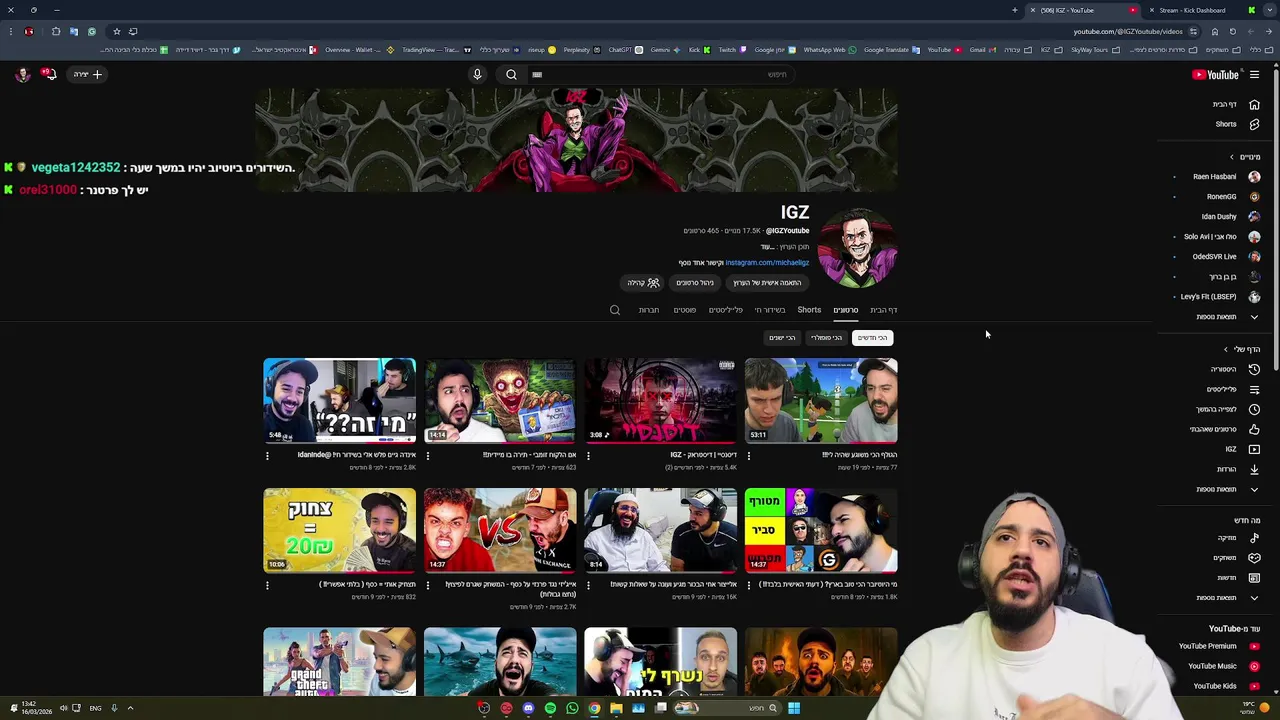Switch to Stream - Kick Dashboard browser tab
Viewport: 1280px width, 720px height.
pyautogui.click(x=1200, y=10)
